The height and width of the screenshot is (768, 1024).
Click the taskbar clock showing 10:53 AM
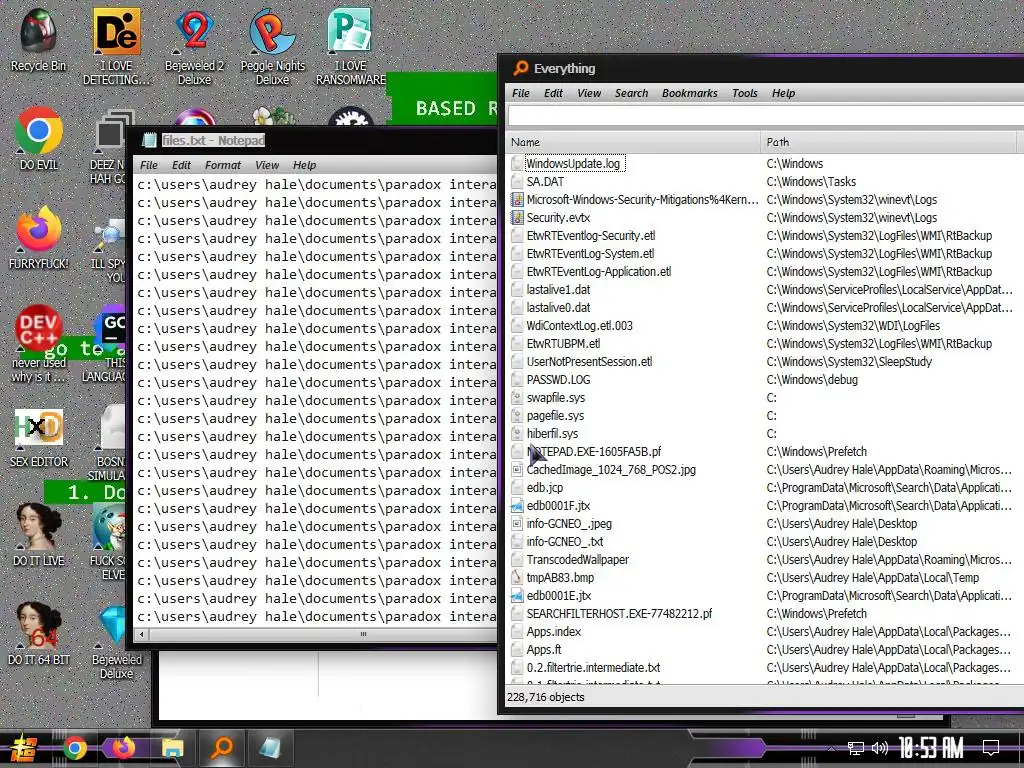coord(931,748)
